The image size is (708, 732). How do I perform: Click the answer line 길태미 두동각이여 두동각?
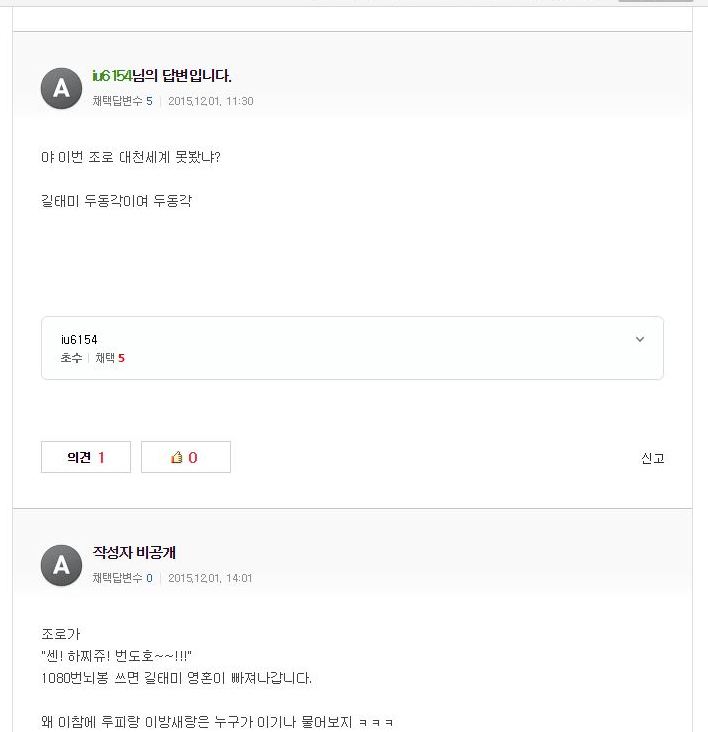click(x=117, y=201)
